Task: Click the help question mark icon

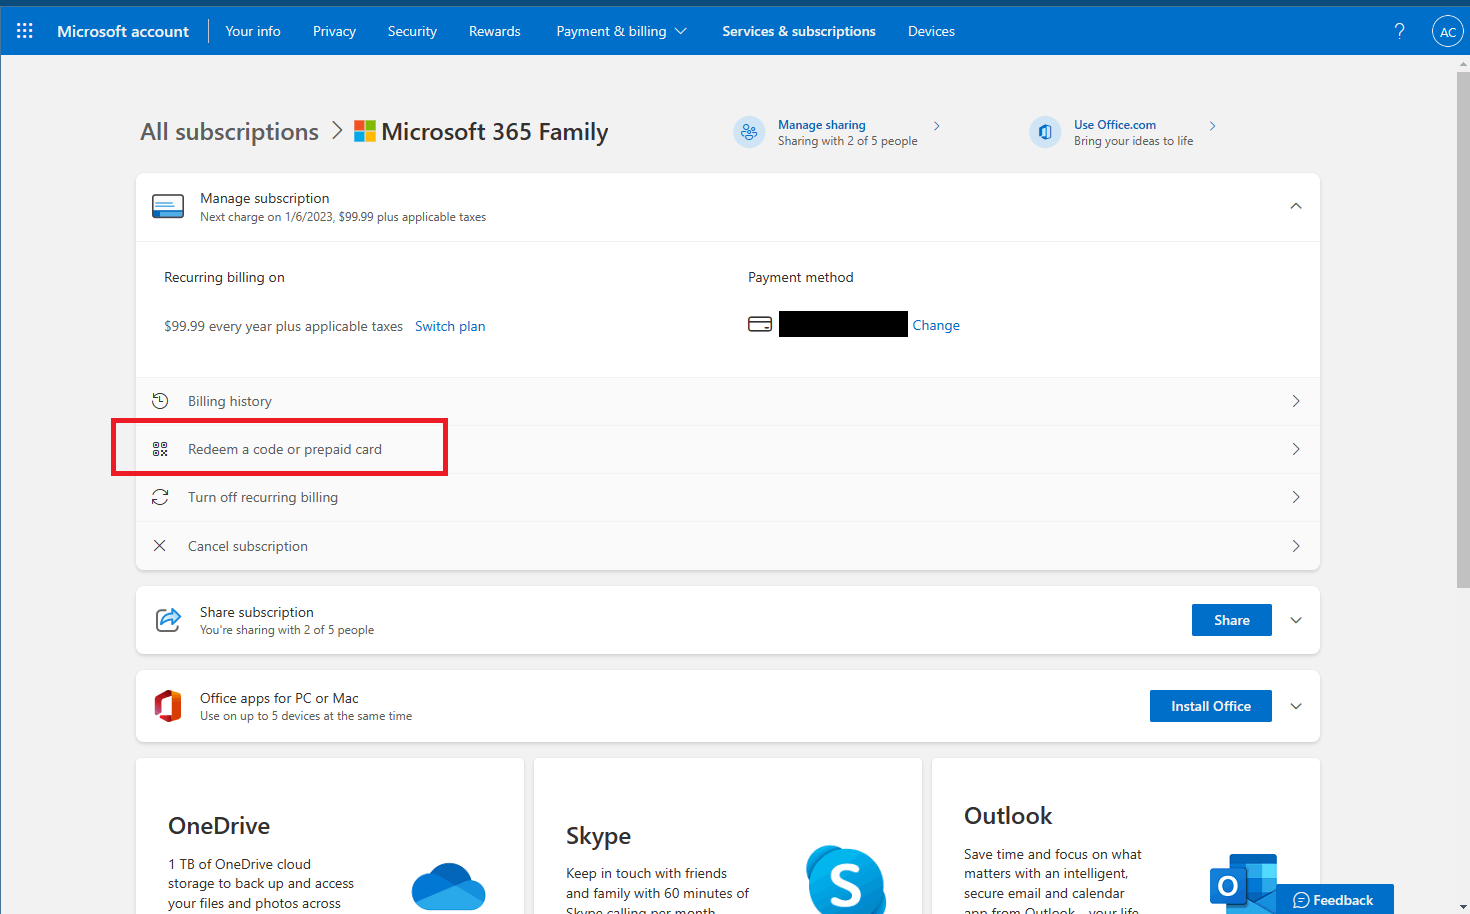Action: [x=1399, y=31]
